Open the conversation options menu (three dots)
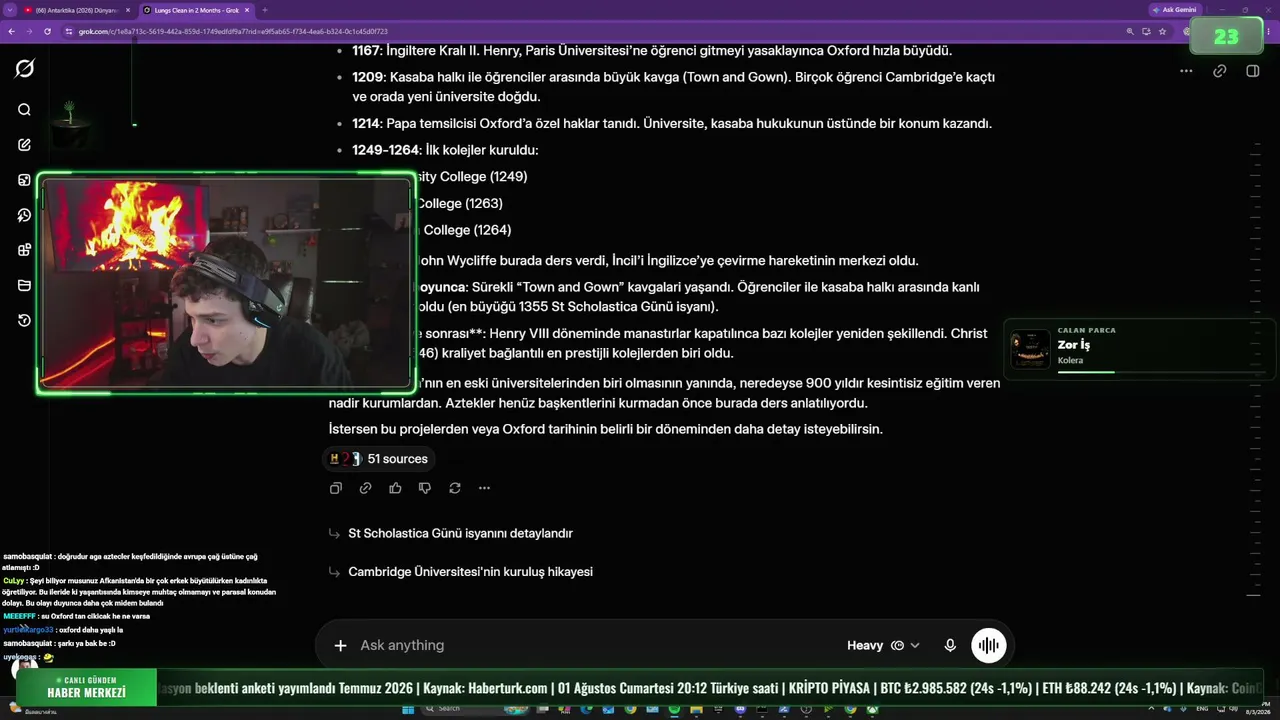This screenshot has width=1280, height=720. (x=1186, y=71)
